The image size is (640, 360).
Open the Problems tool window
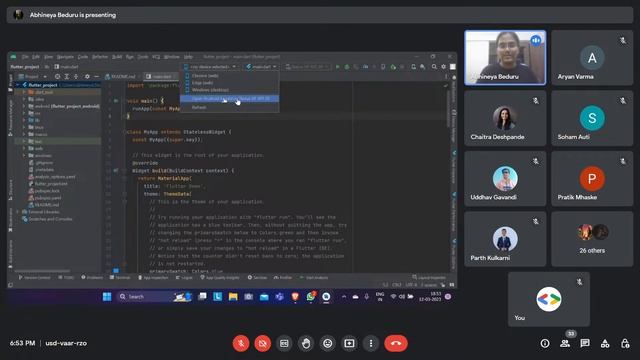coord(92,278)
